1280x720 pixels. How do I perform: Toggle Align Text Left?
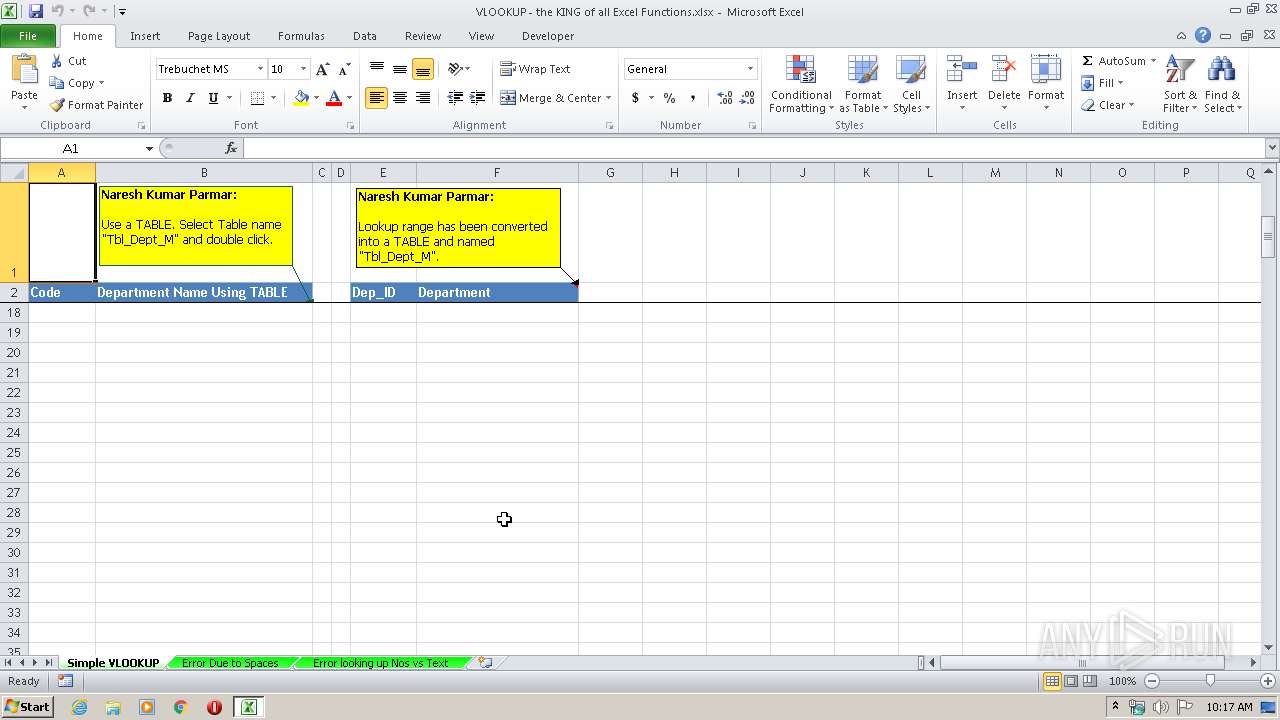377,98
